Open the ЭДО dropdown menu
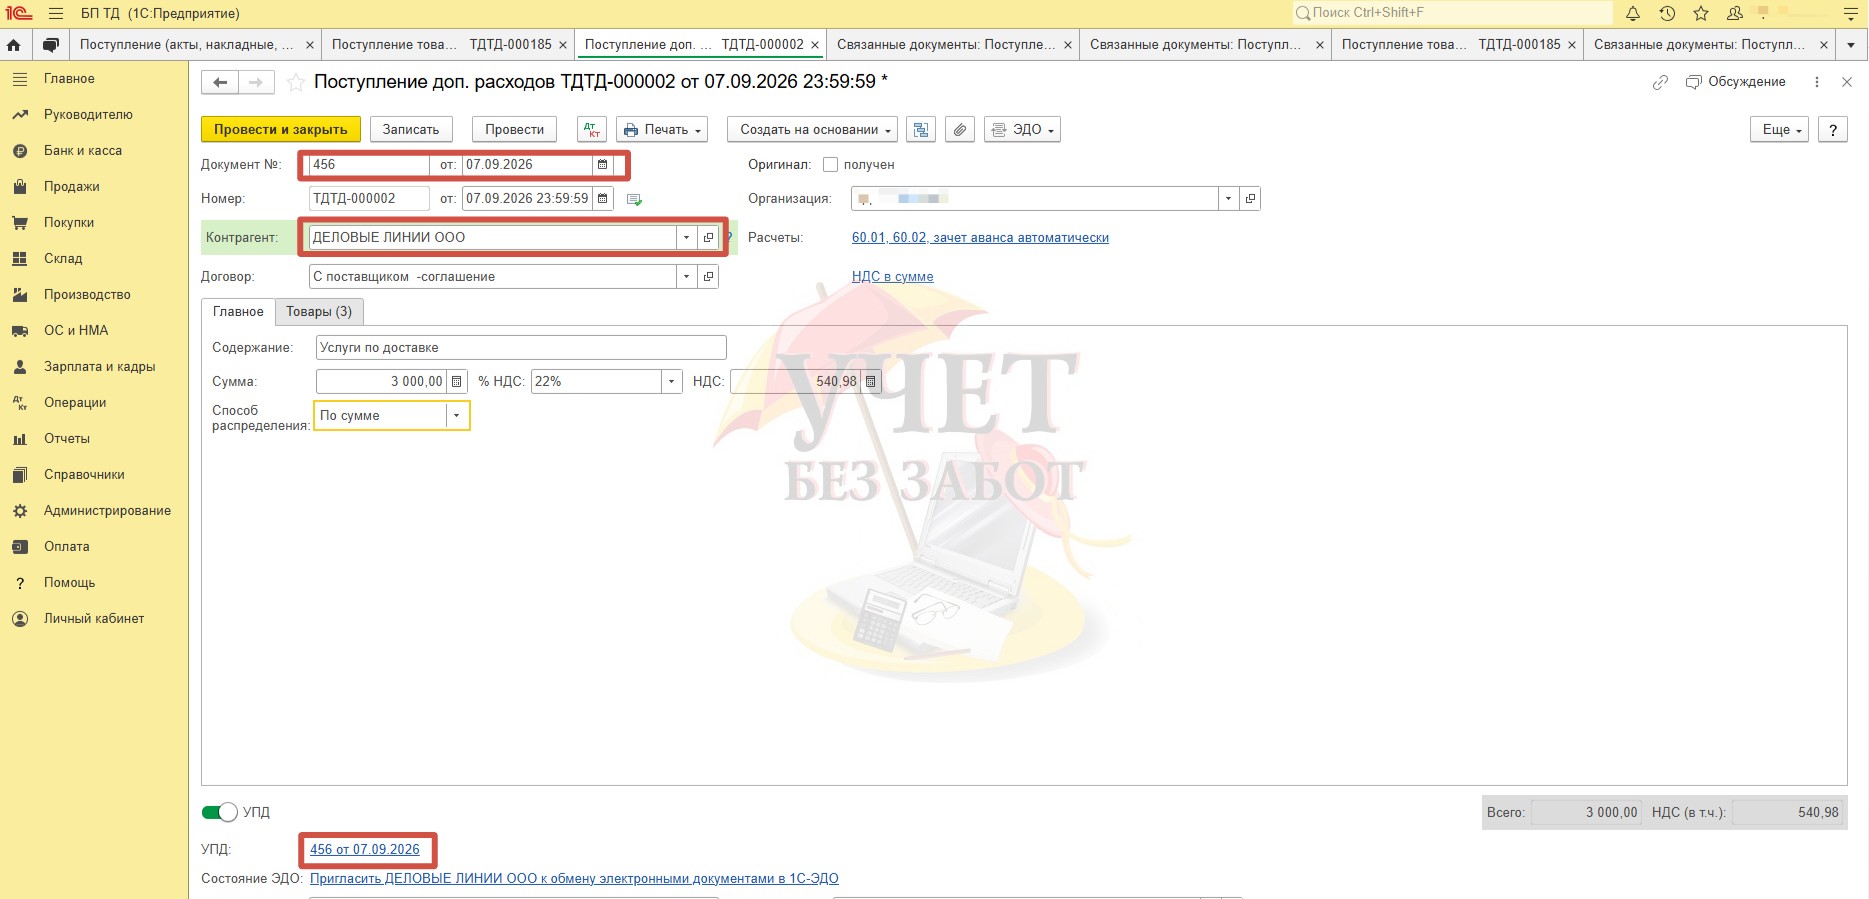 pos(1022,130)
